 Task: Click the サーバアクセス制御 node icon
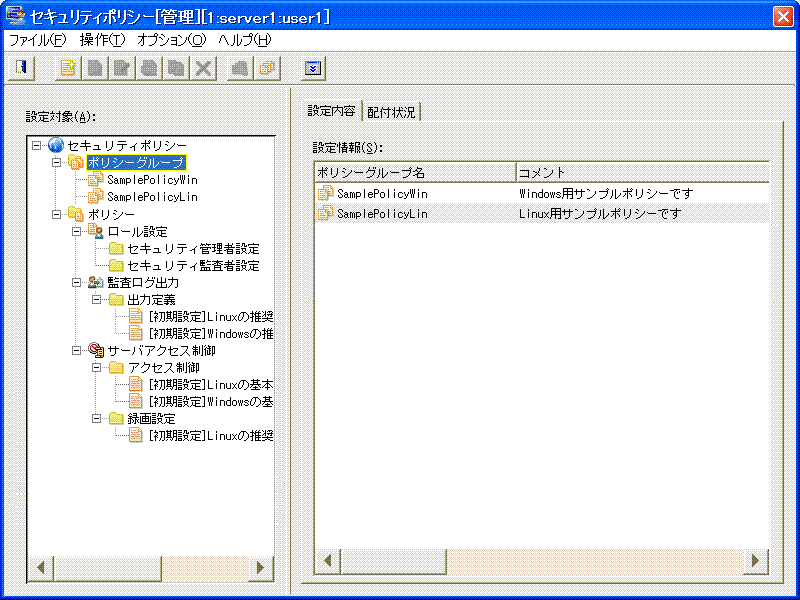96,351
